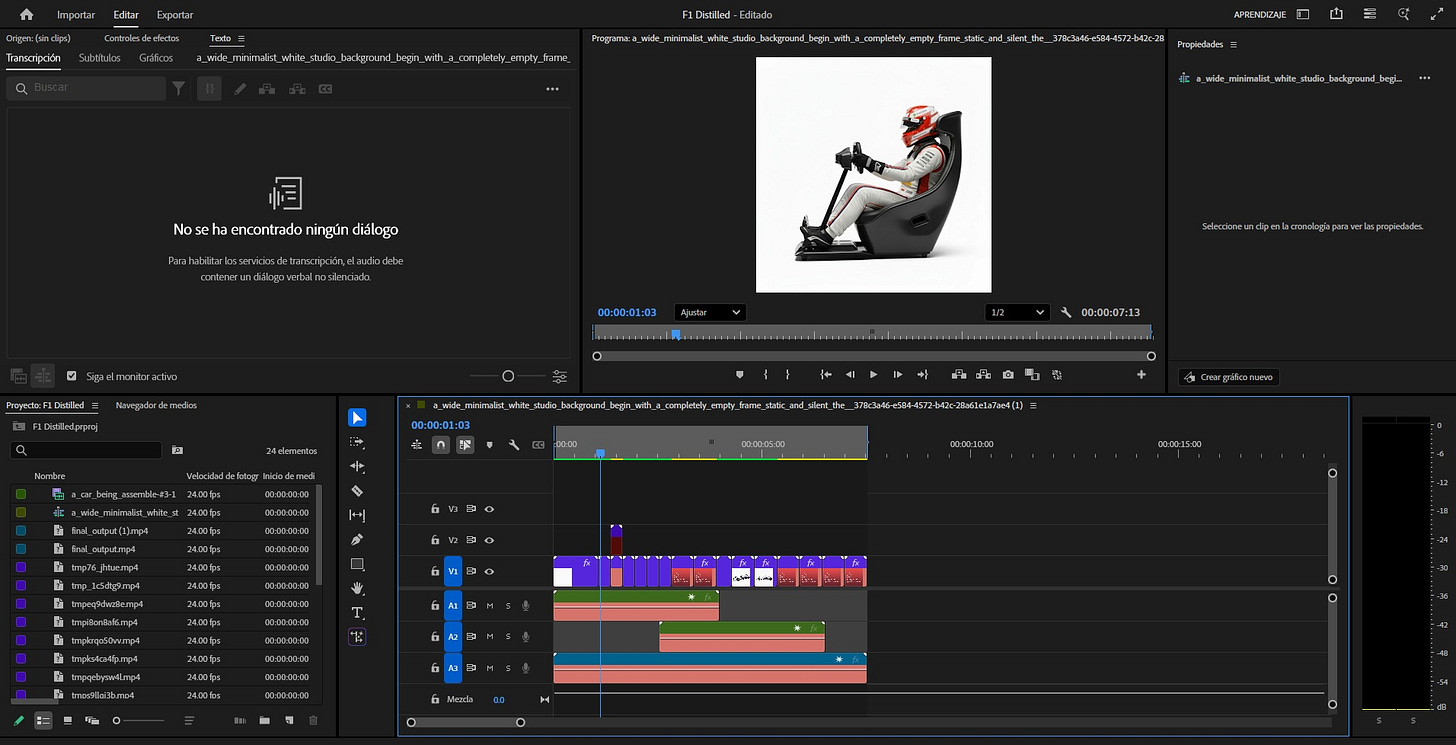Uncheck 'Siga el monitor activo' checkbox
1456x745 pixels.
click(x=71, y=376)
